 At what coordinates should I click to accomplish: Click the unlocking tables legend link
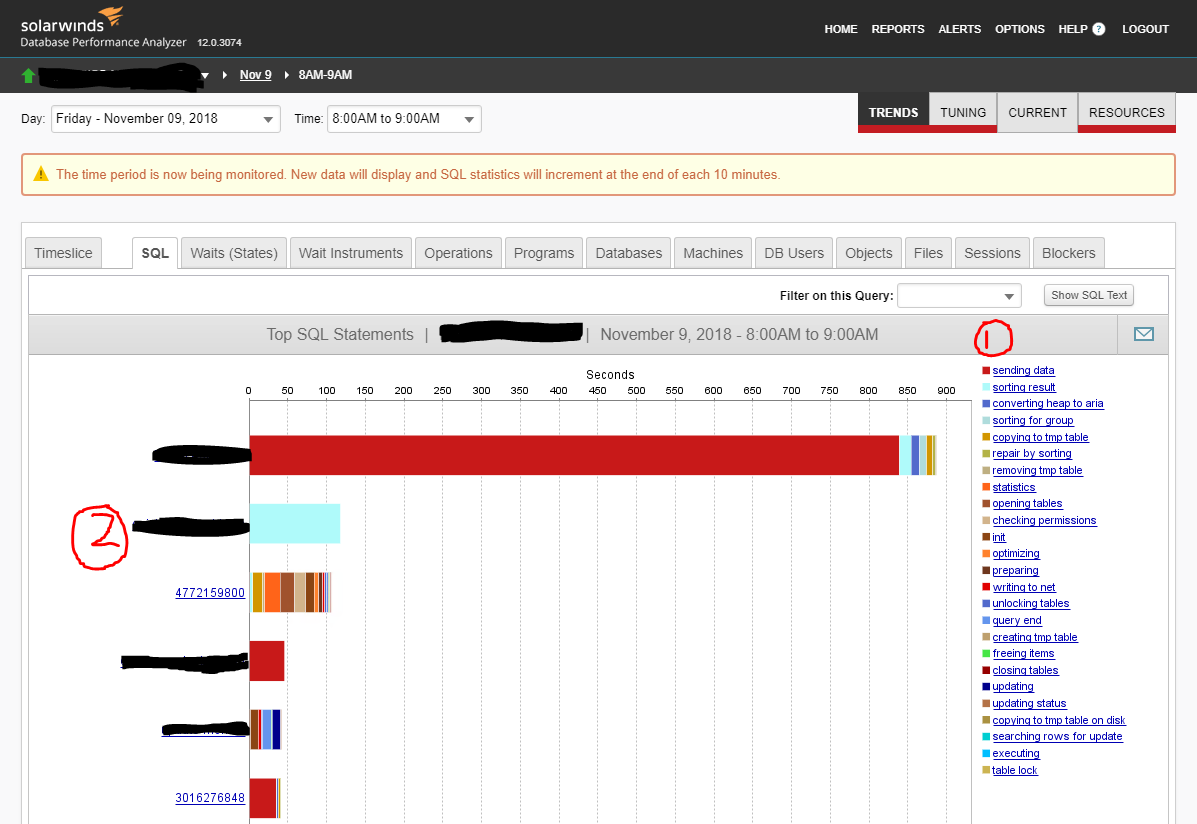tap(1031, 603)
